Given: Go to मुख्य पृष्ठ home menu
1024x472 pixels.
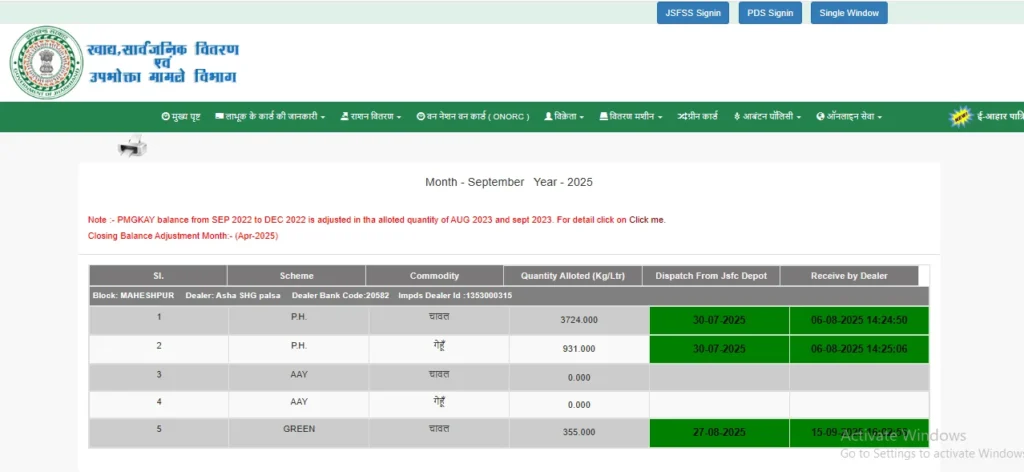Looking at the screenshot, I should (181, 117).
